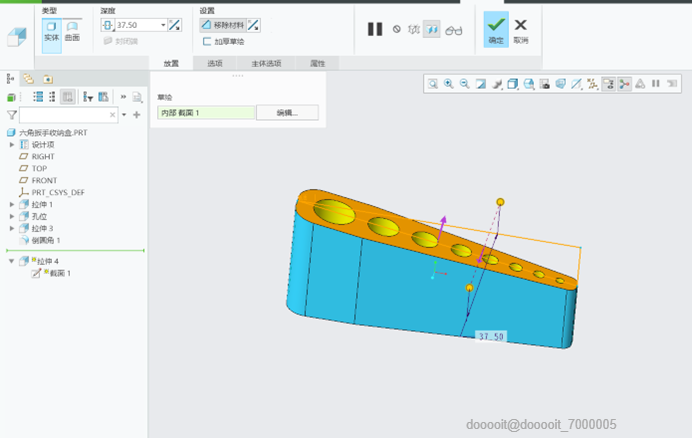Flip depth direction next to depth value
This screenshot has width=692, height=438.
point(175,25)
